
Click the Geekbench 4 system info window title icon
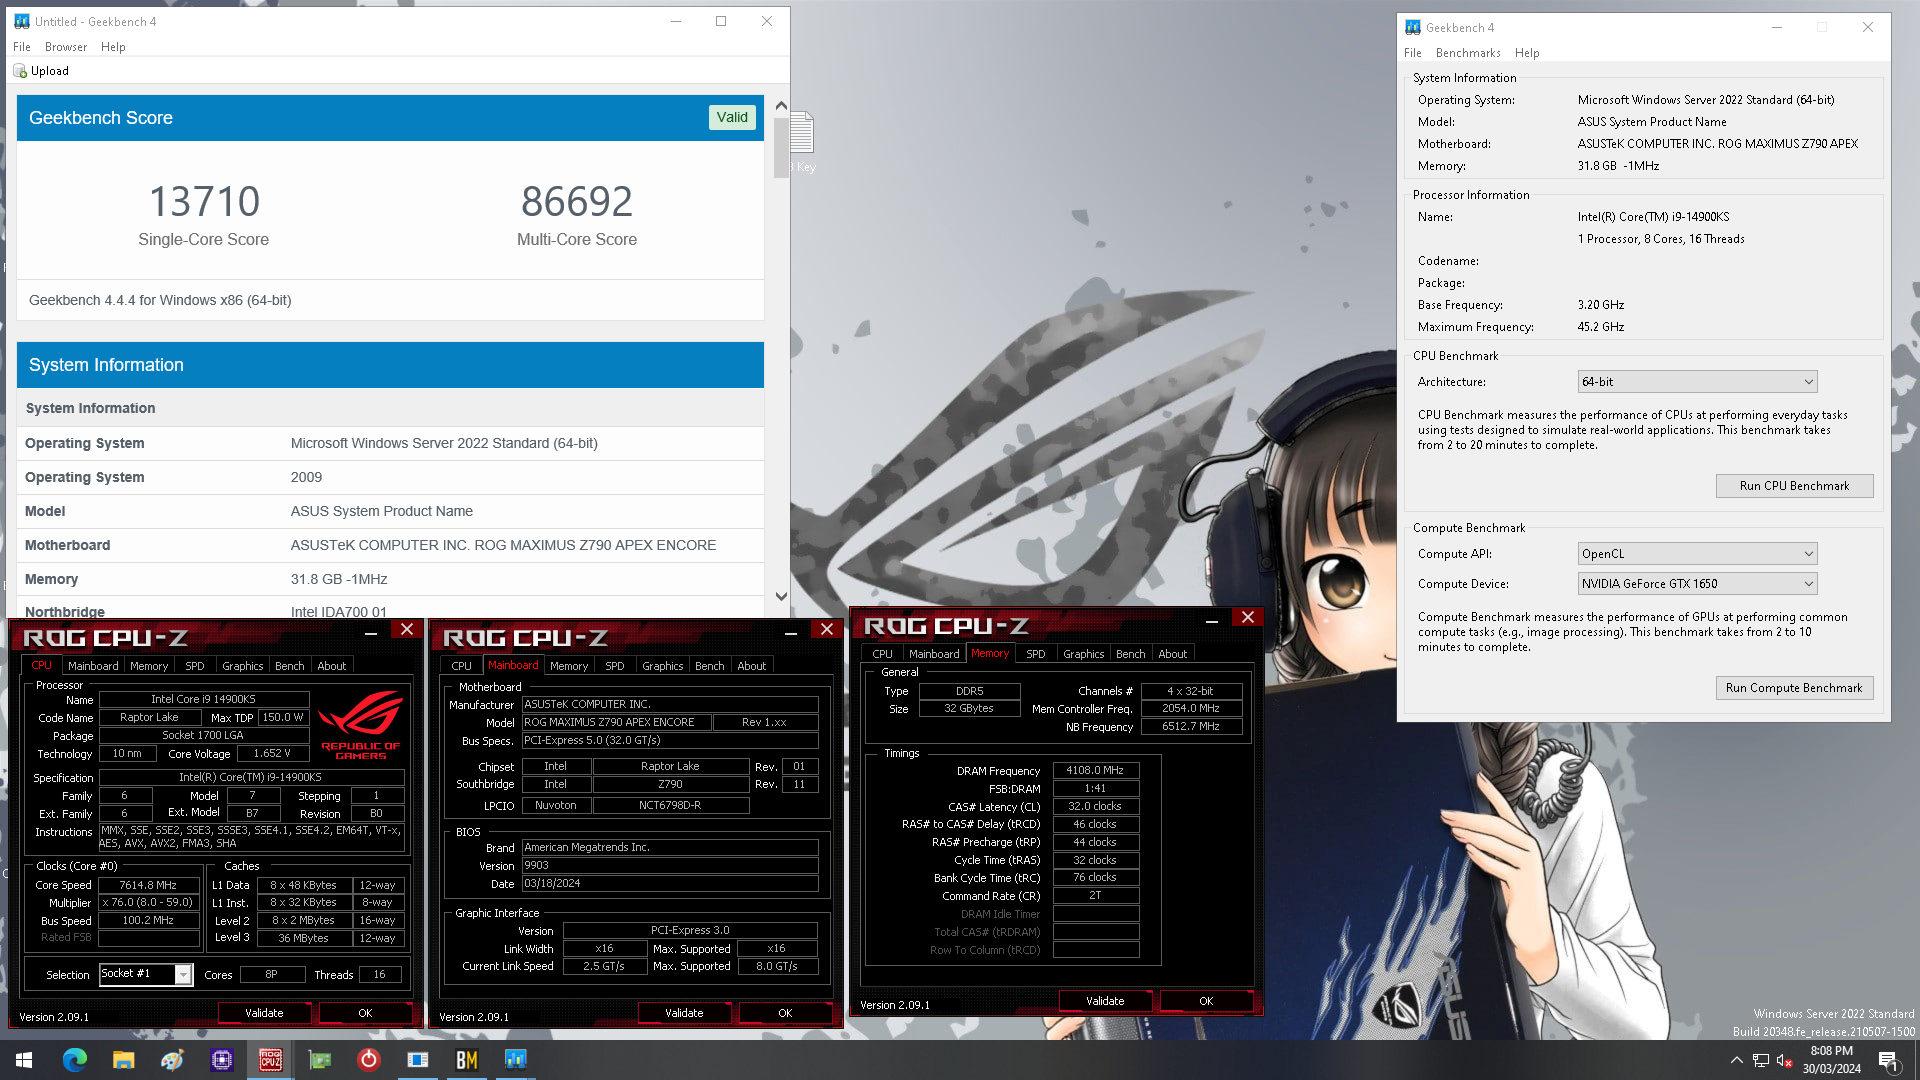click(1413, 27)
